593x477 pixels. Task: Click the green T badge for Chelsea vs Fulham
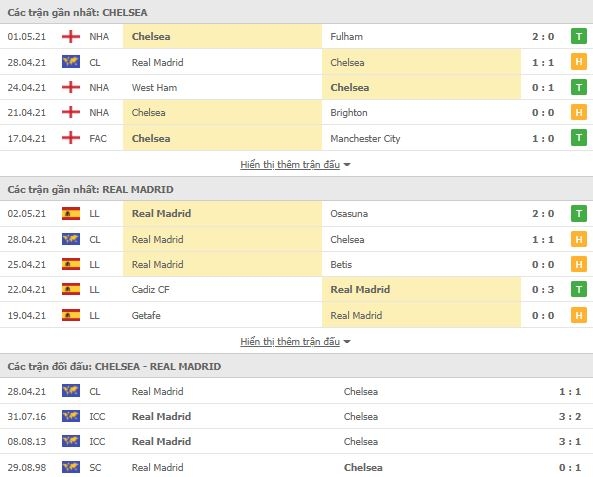579,36
